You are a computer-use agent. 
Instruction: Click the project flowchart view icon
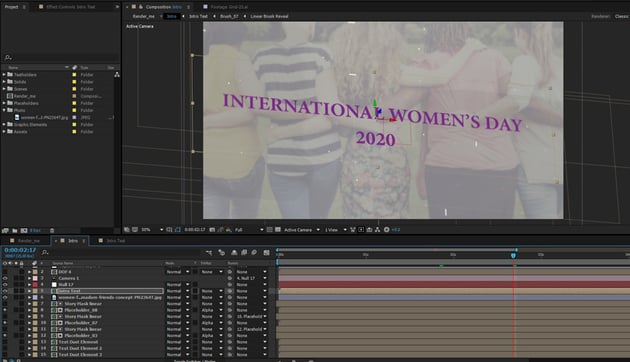pyautogui.click(x=117, y=75)
